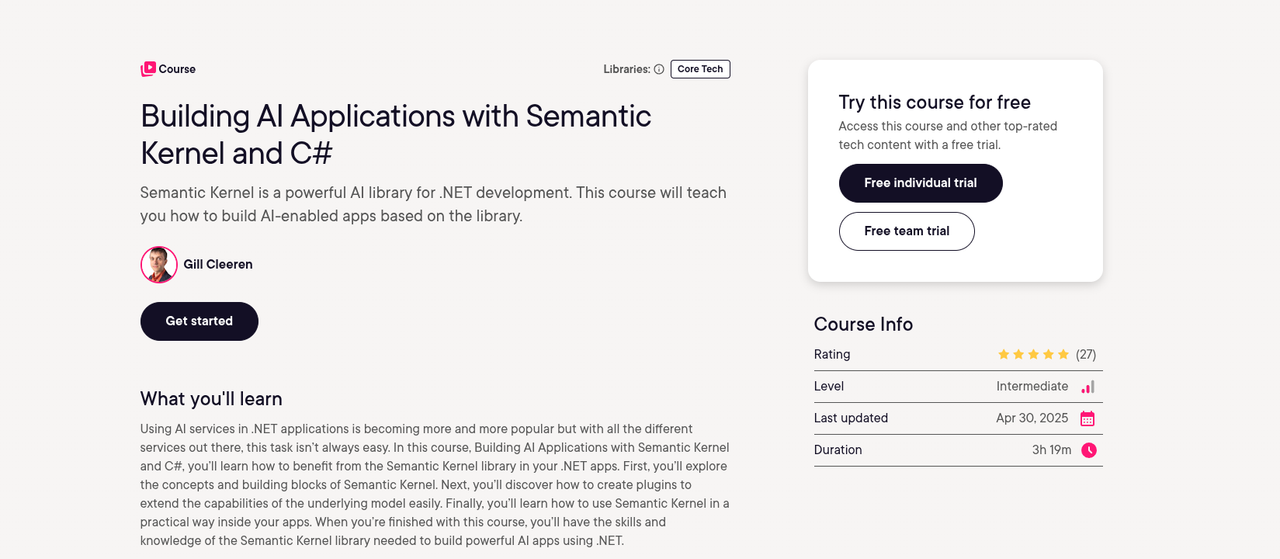1280x559 pixels.
Task: Open the Libraries info icon
Action: coord(659,69)
